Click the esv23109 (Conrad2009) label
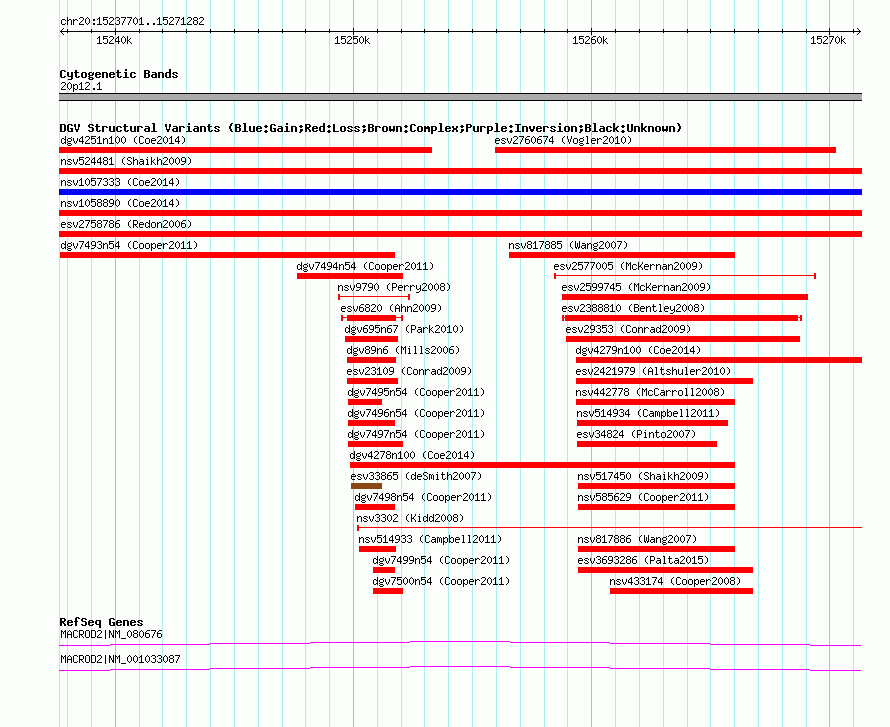The image size is (890, 727). click(x=409, y=371)
